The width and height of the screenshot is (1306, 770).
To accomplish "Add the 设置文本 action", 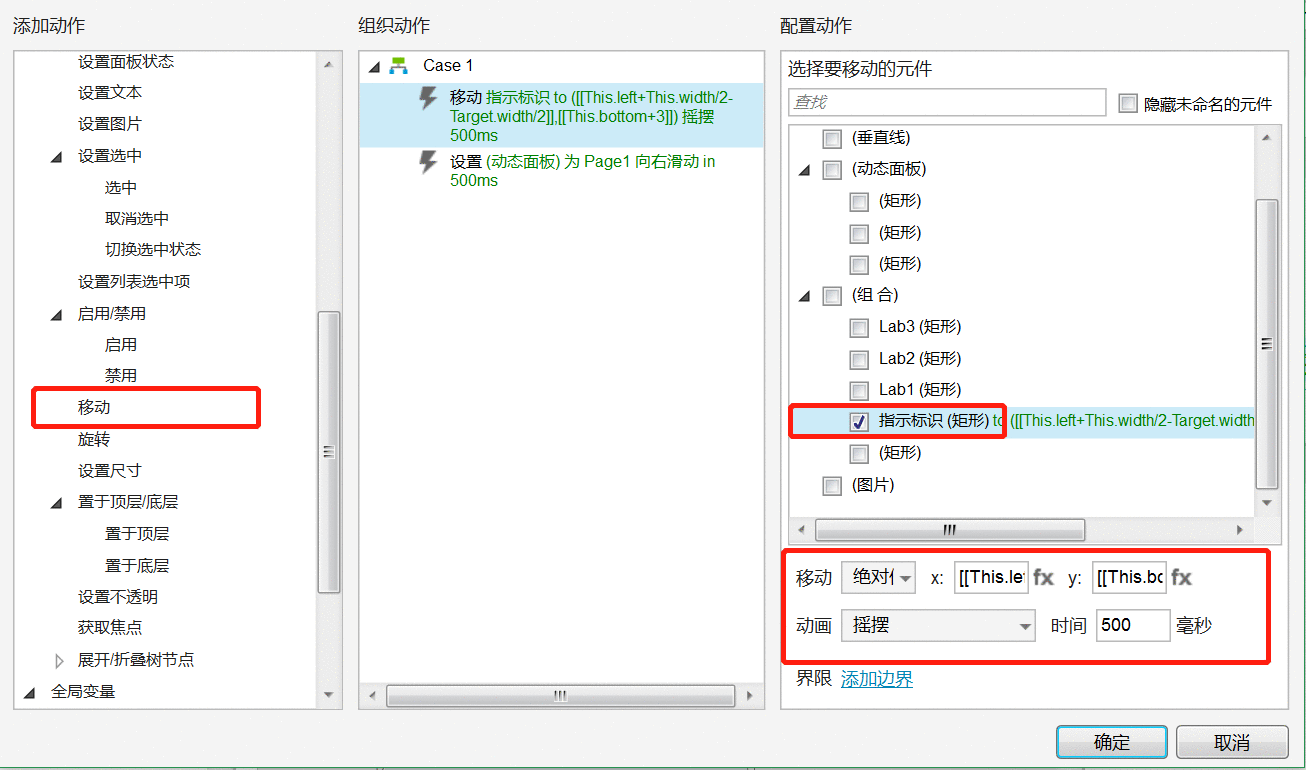I will point(110,93).
